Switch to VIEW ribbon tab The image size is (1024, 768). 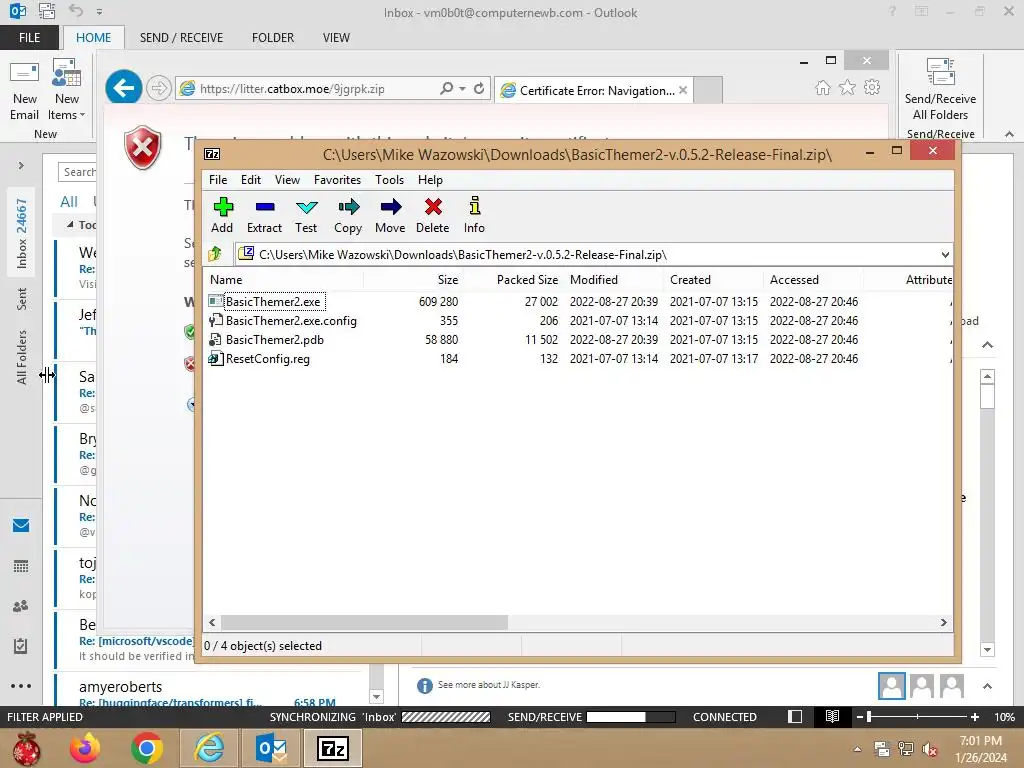(336, 38)
